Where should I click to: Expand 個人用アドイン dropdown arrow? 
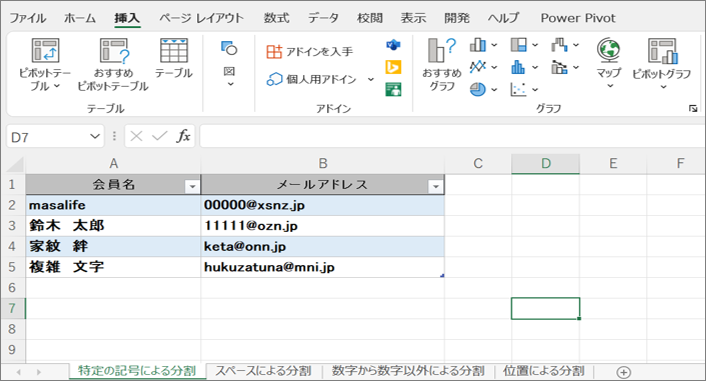point(371,80)
